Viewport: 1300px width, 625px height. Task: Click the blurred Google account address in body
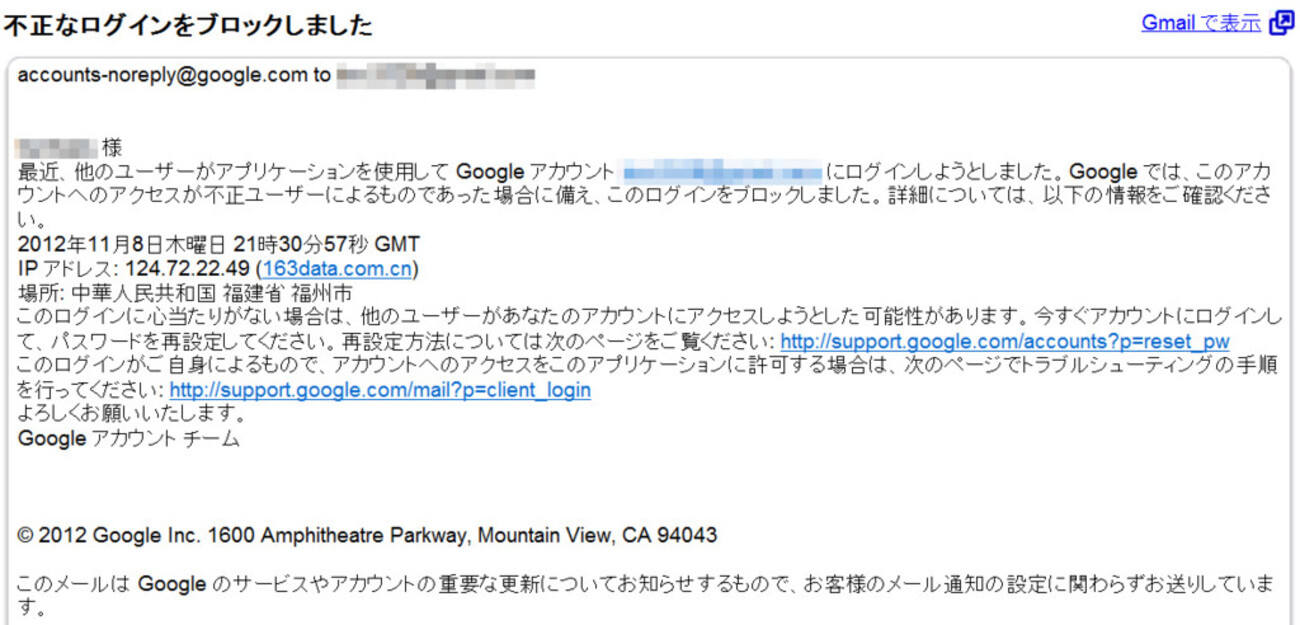[722, 172]
